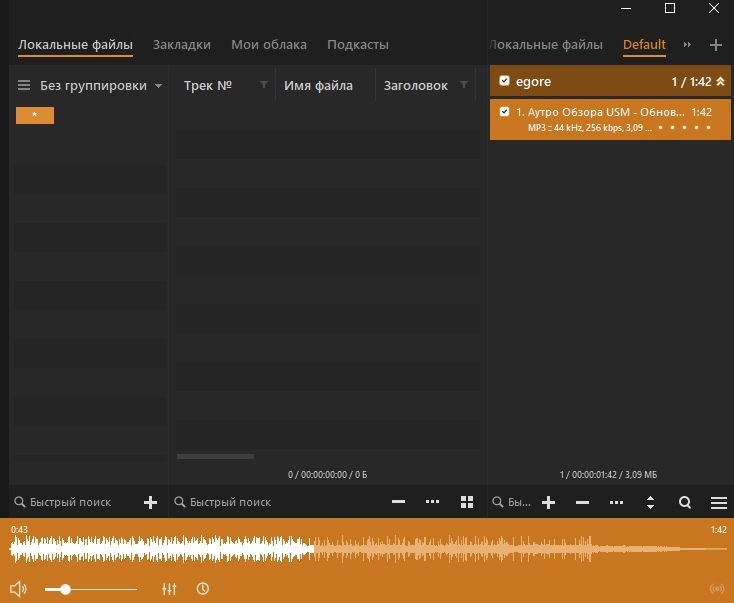Maximize the player window
Viewport: 734px width, 603px height.
(x=670, y=8)
